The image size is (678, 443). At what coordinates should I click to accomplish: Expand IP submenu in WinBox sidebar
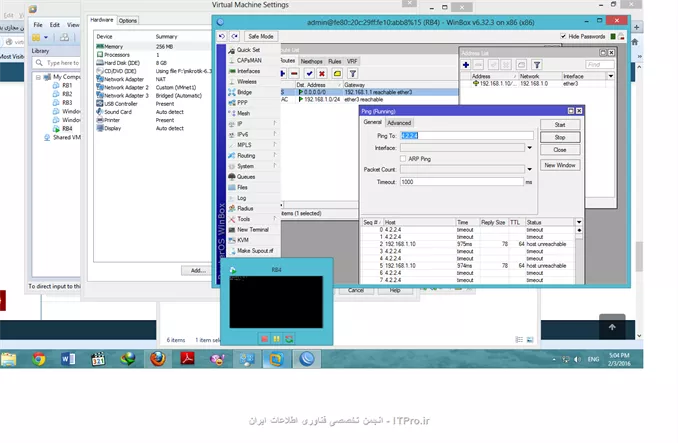pos(275,124)
